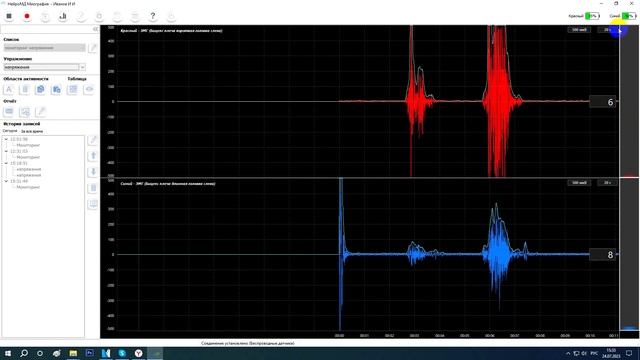
Task: Collapse the left side panel with double arrow
Action: pos(96,29)
